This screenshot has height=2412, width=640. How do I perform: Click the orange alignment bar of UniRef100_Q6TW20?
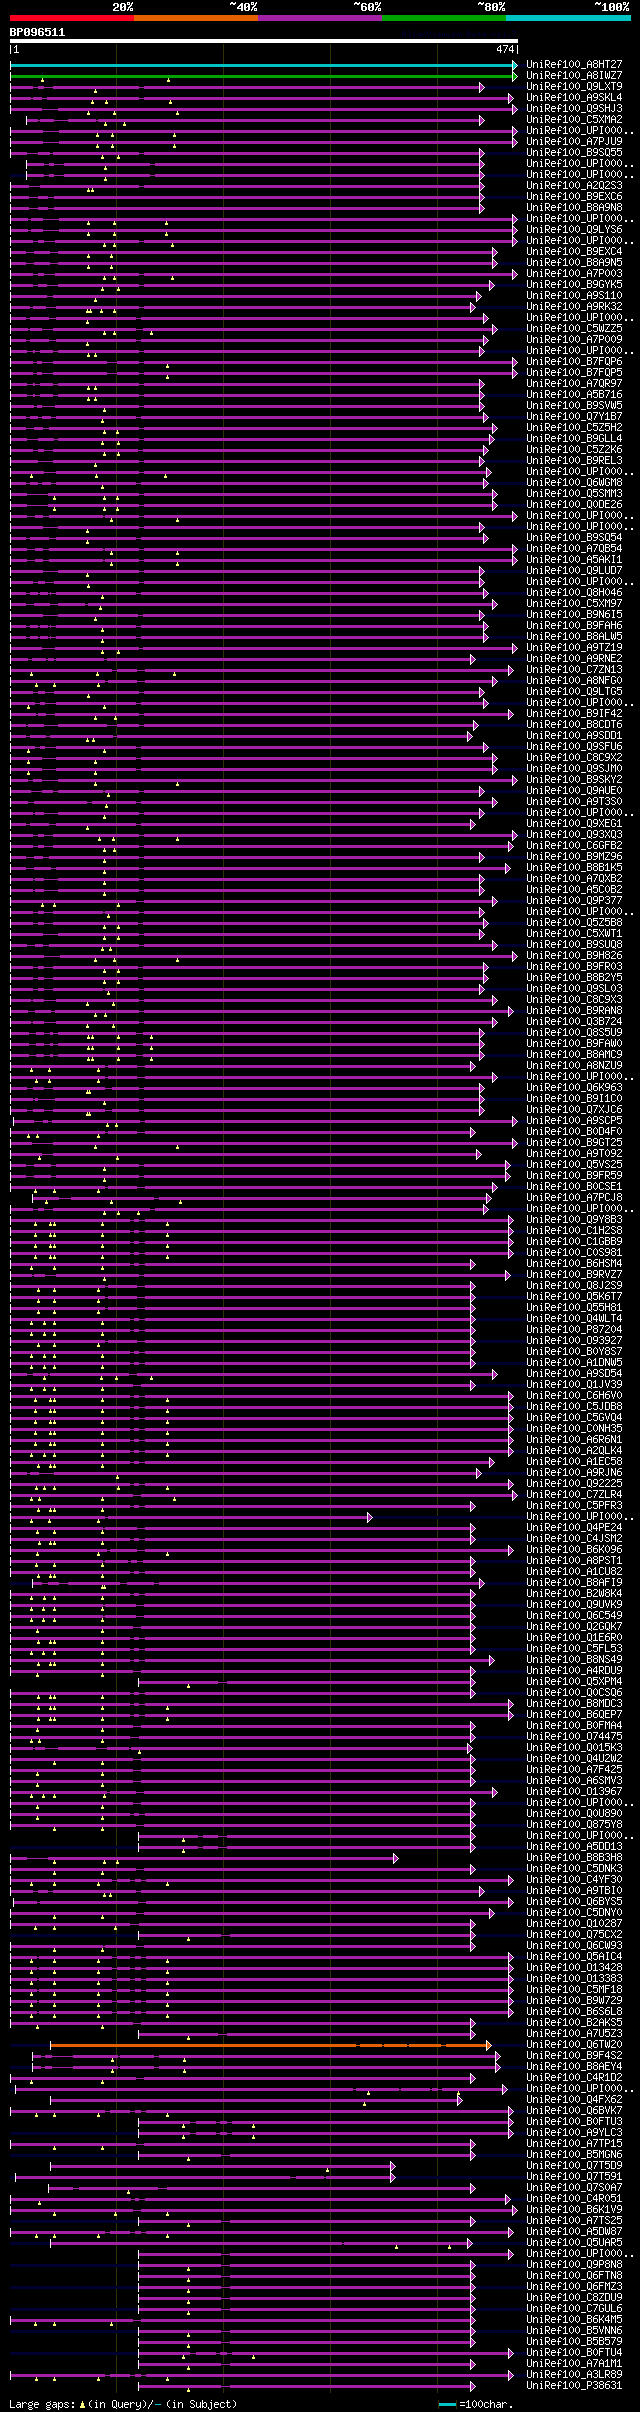pos(270,2046)
